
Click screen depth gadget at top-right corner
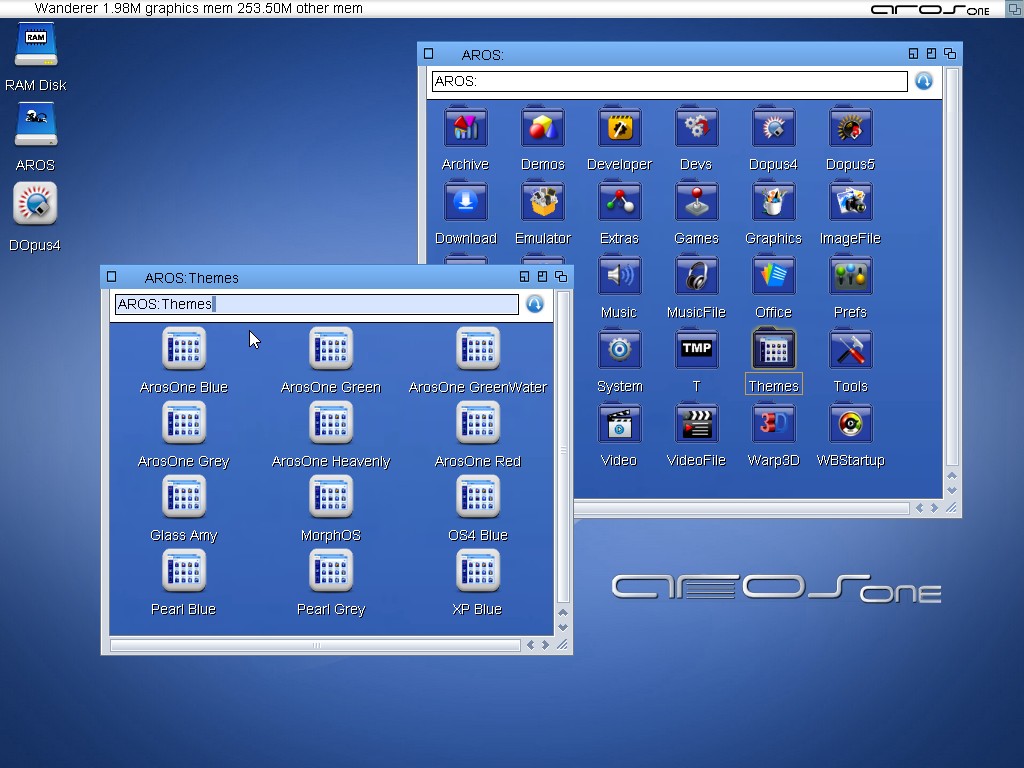[x=1013, y=8]
